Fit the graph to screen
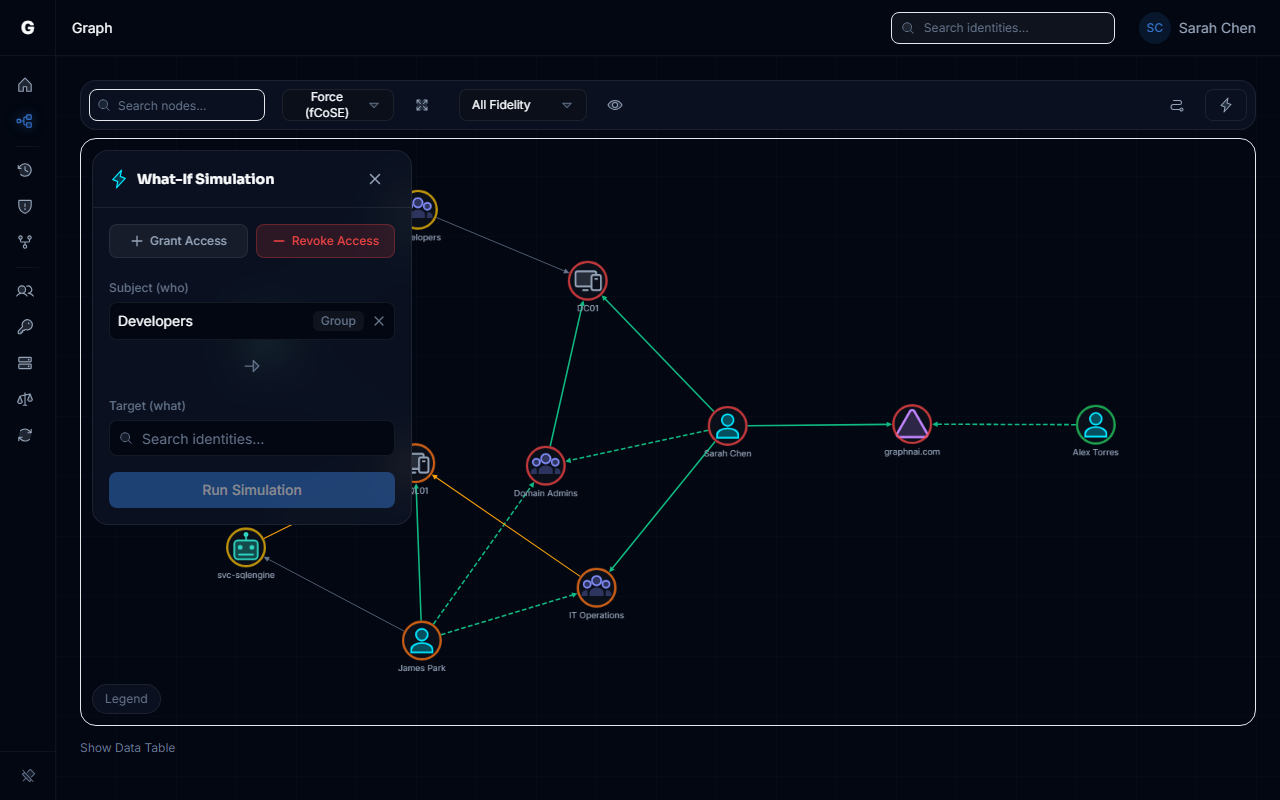Viewport: 1280px width, 800px height. (422, 105)
